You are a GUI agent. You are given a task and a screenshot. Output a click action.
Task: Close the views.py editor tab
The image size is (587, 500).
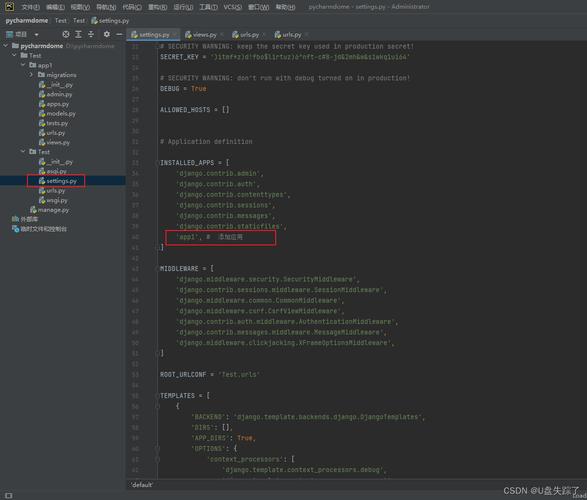[x=222, y=35]
